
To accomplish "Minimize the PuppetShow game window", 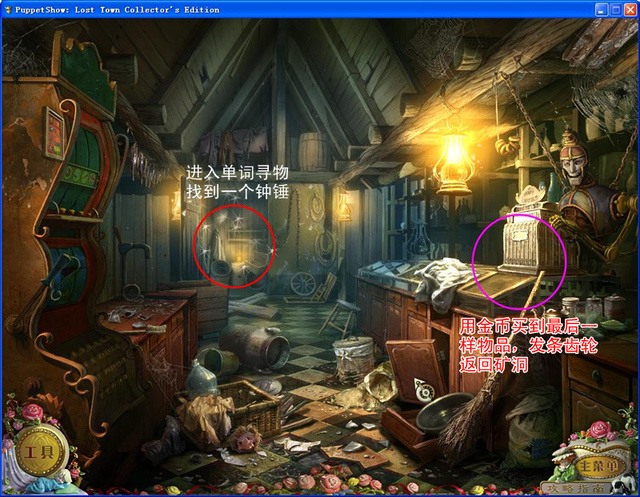I will (601, 9).
